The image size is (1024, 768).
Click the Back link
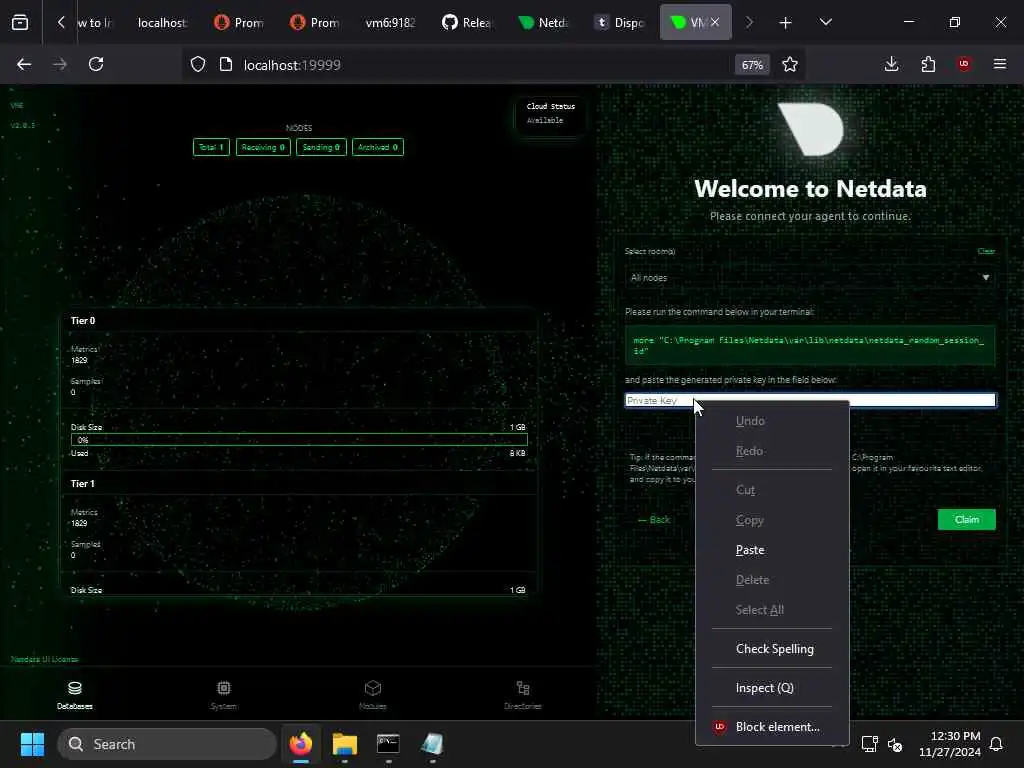(654, 520)
